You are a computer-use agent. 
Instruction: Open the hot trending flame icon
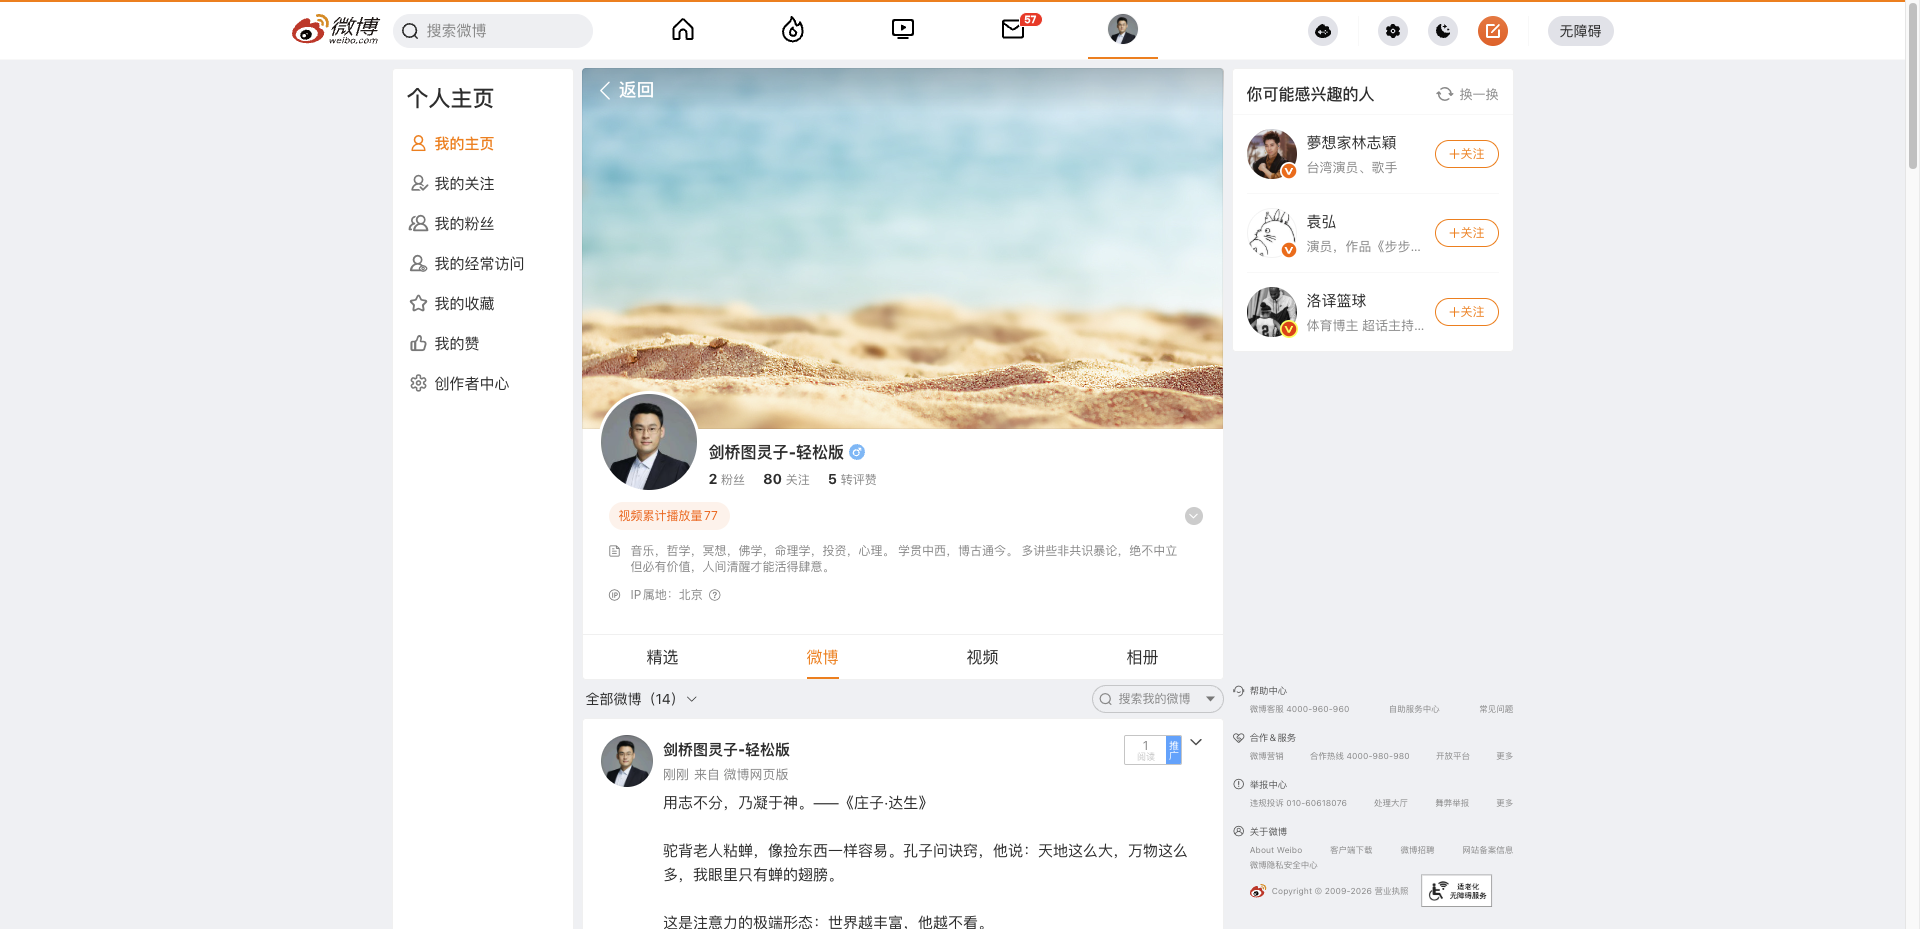793,30
